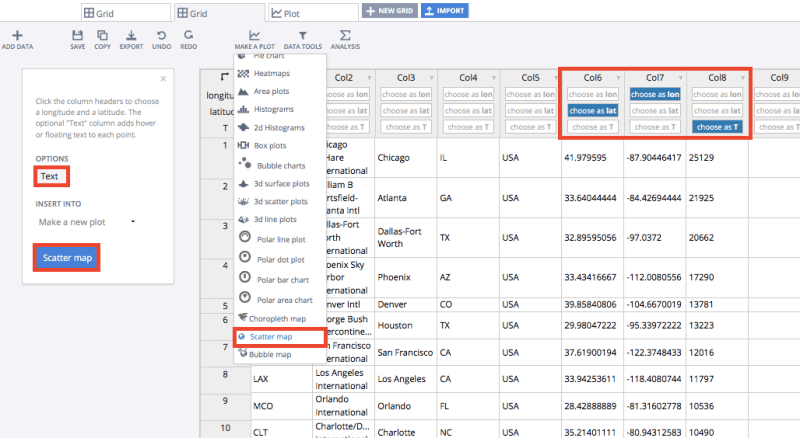Select the Chicago city cell

(406, 158)
